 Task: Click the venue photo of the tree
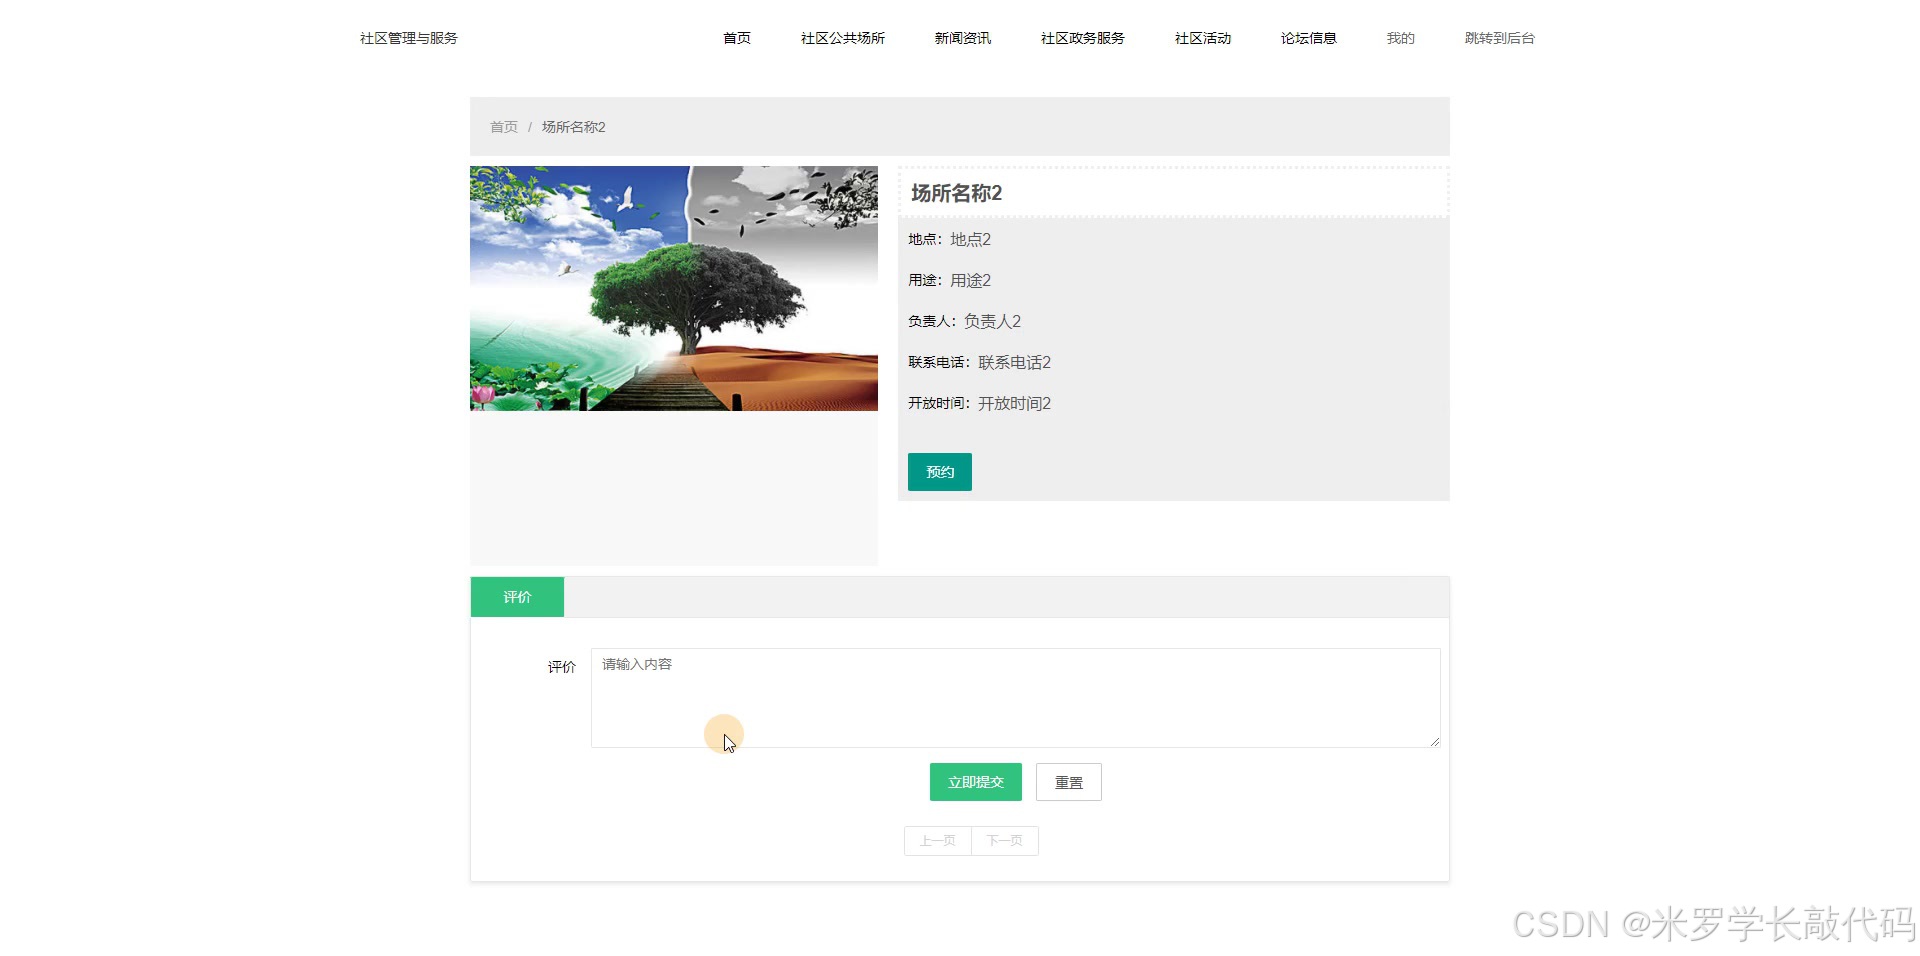point(672,289)
